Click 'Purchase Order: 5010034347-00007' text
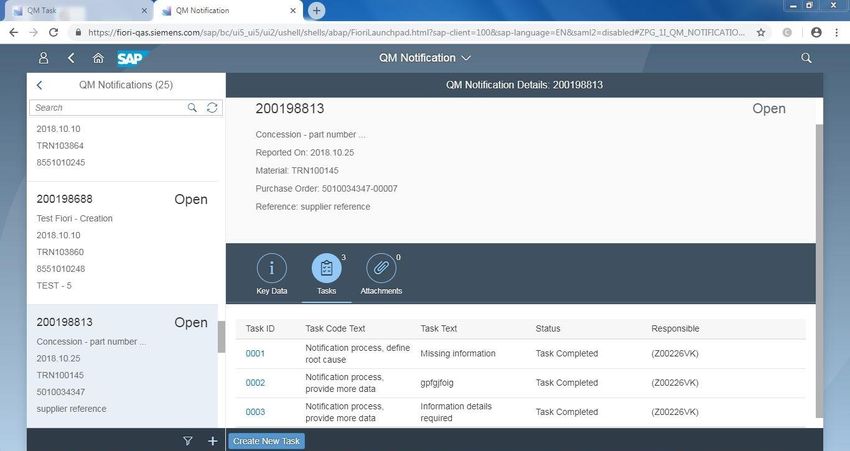Viewport: 850px width, 451px height. pos(326,189)
